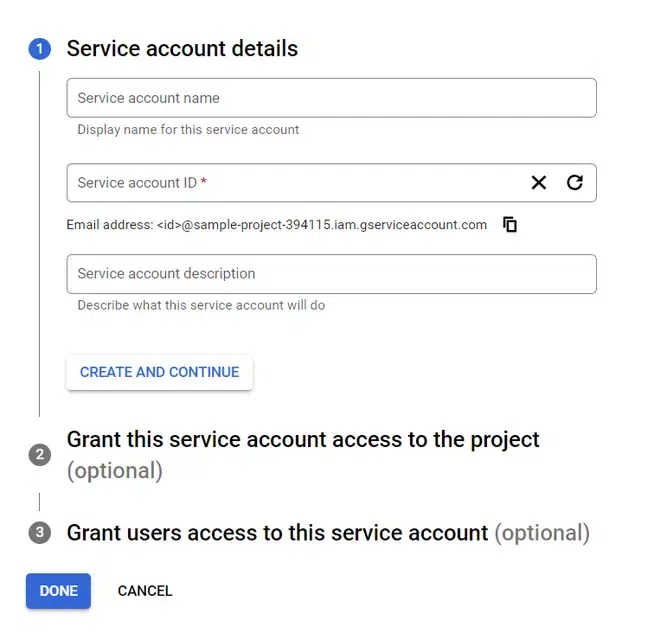Select the Service account description box
The height and width of the screenshot is (633, 660).
tap(331, 274)
